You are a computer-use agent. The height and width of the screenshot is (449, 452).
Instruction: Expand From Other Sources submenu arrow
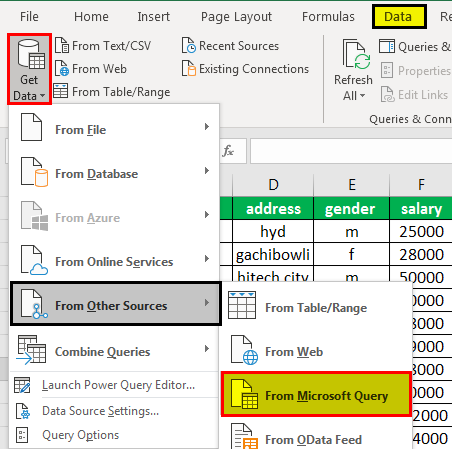pyautogui.click(x=207, y=303)
